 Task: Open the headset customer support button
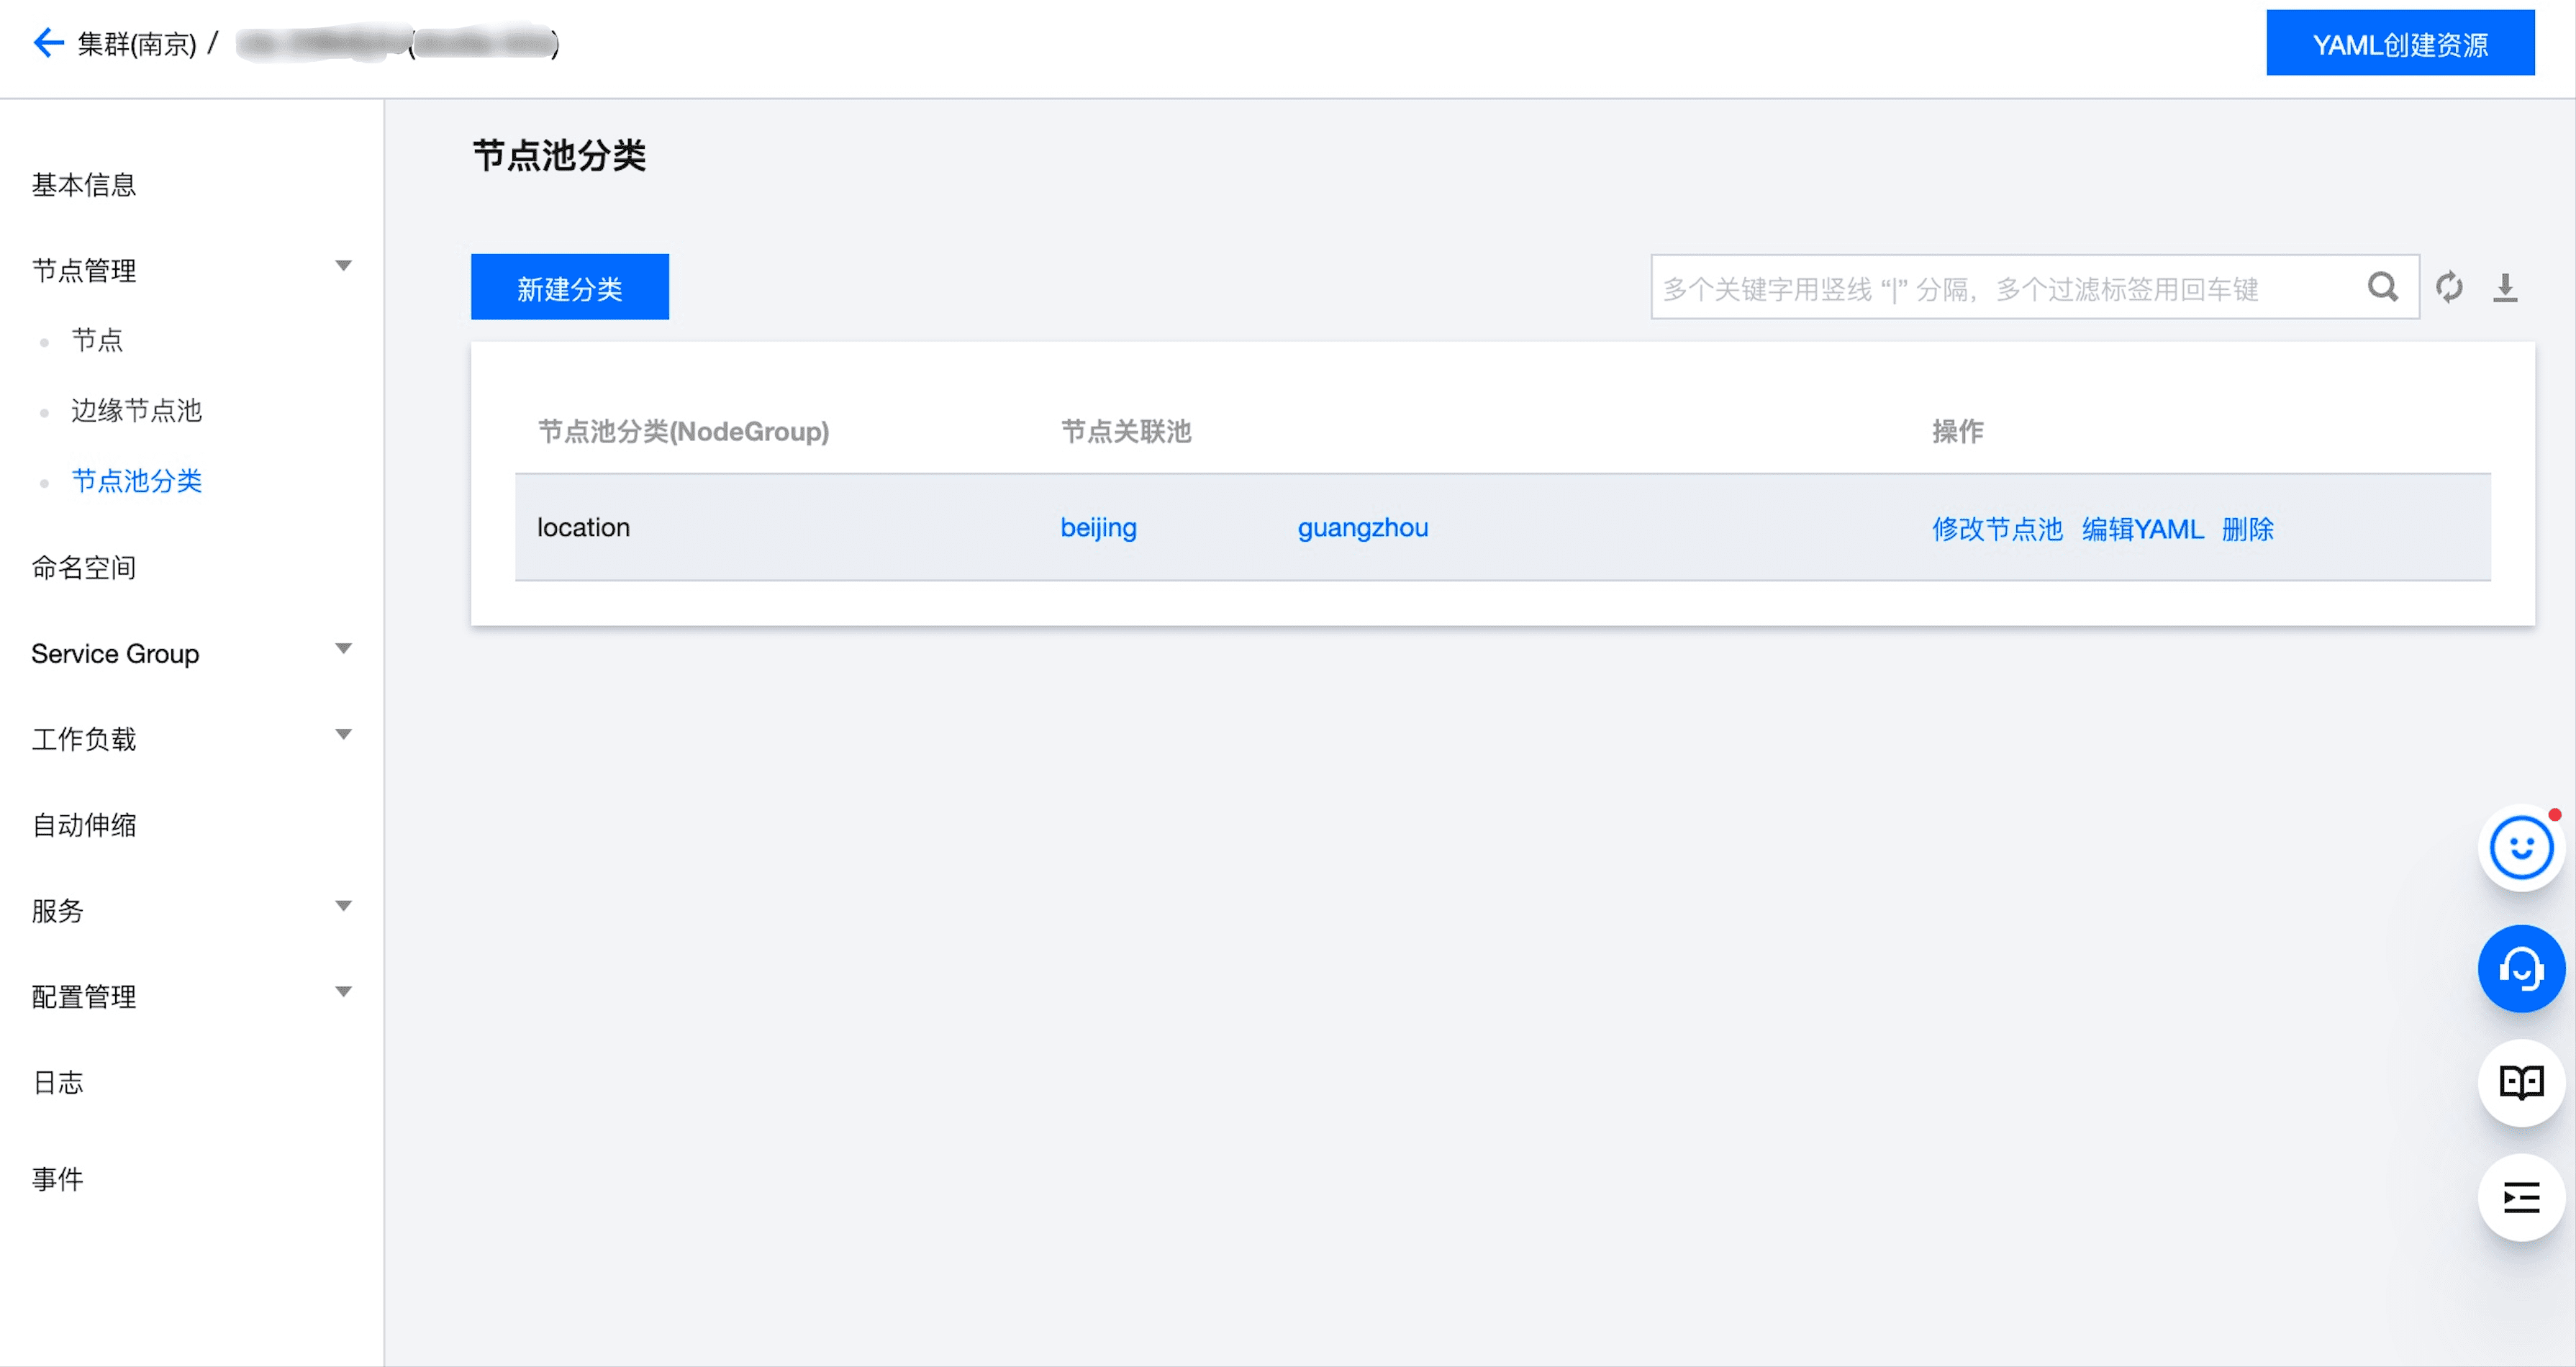pos(2520,968)
